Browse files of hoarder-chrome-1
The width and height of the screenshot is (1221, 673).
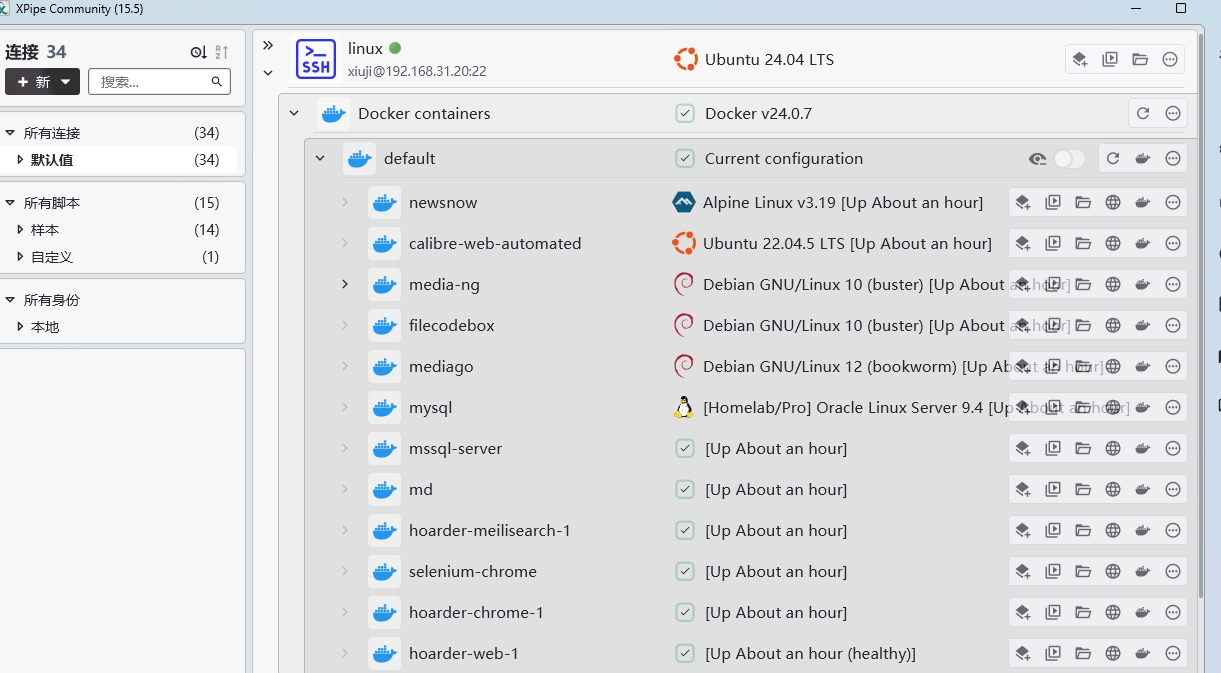pyautogui.click(x=1083, y=612)
